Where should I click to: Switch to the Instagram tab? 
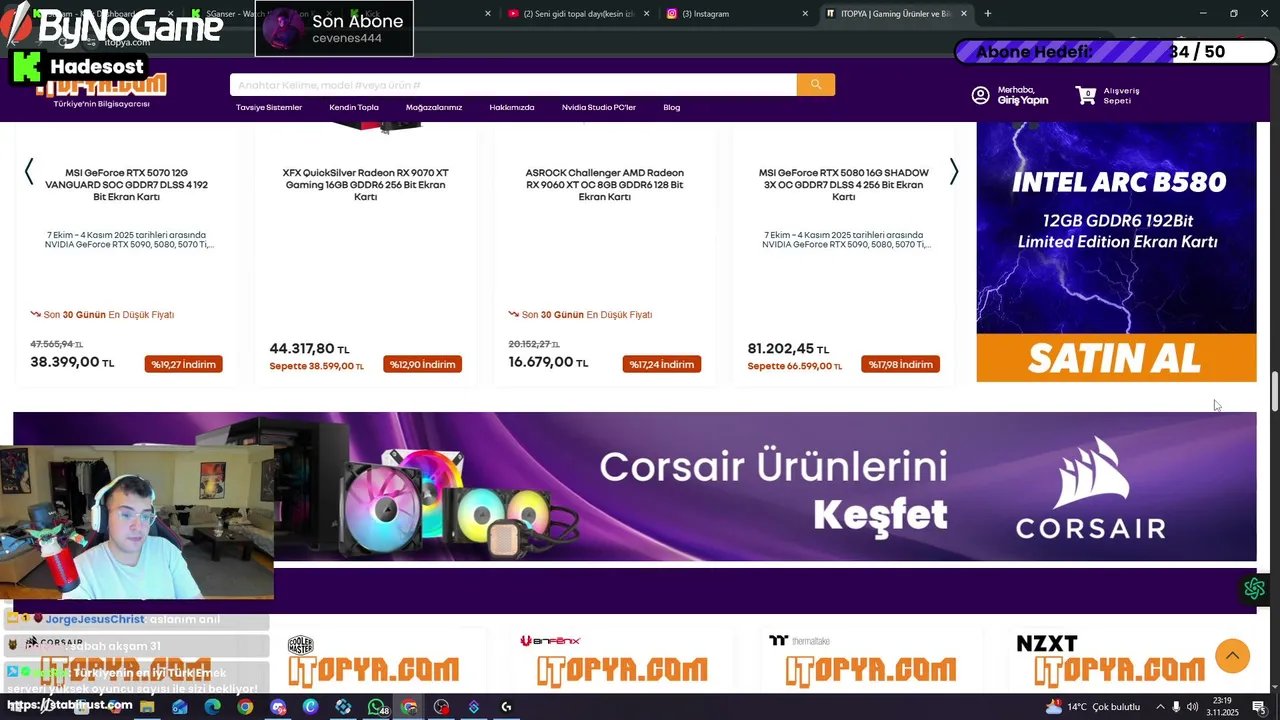(x=736, y=14)
